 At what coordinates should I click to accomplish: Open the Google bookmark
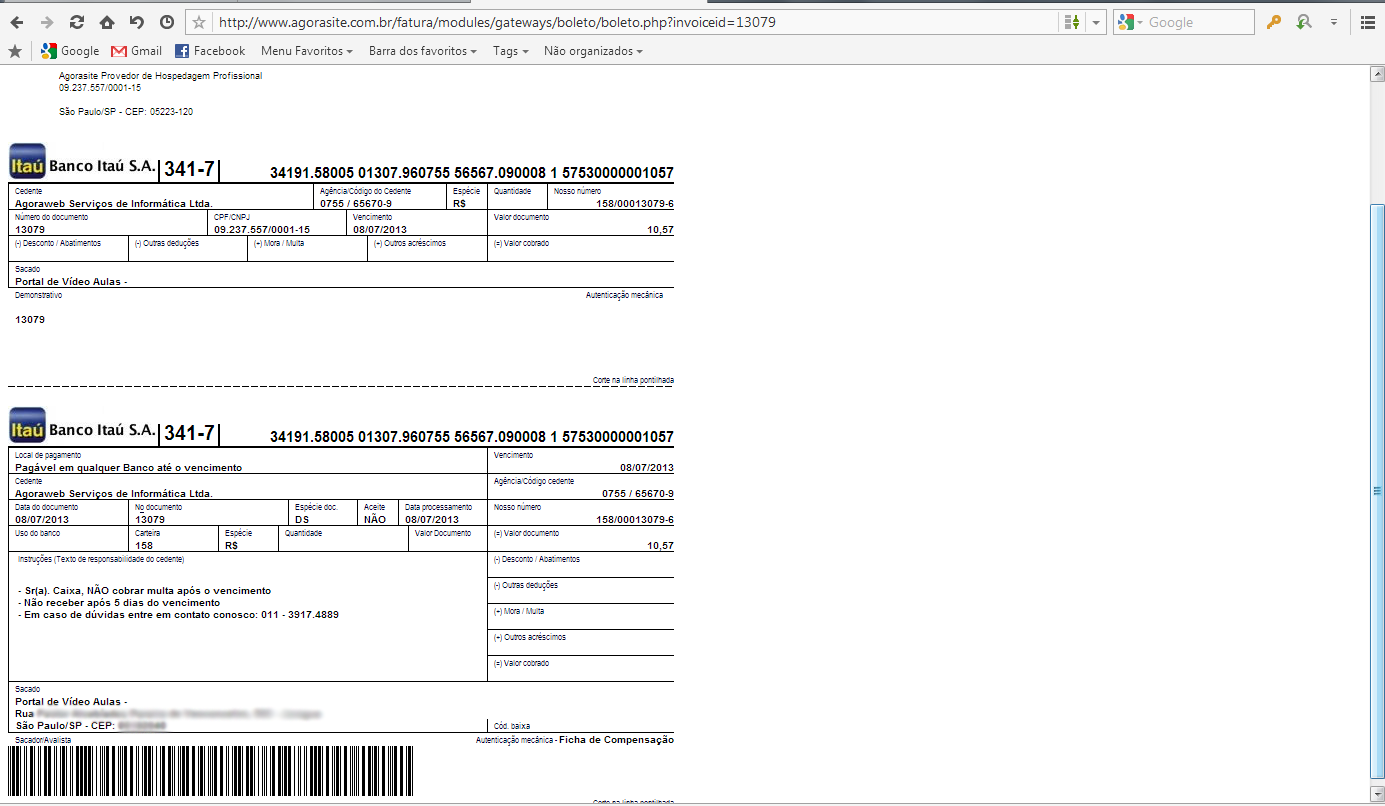pos(70,51)
